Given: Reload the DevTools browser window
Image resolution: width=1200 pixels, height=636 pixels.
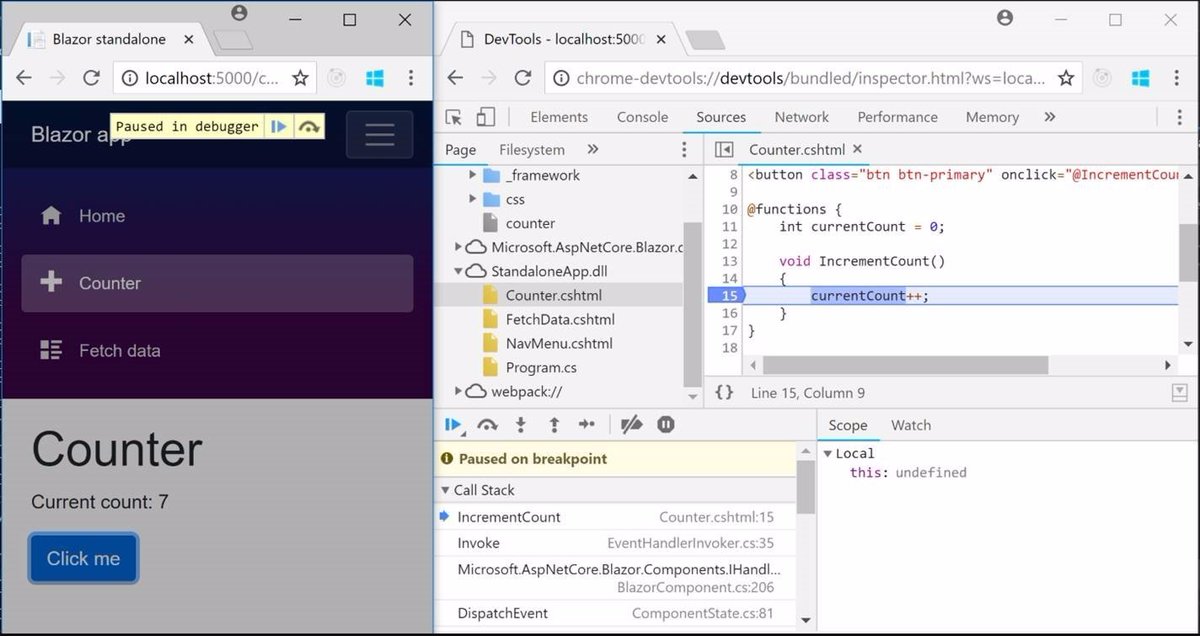Looking at the screenshot, I should click(x=522, y=78).
